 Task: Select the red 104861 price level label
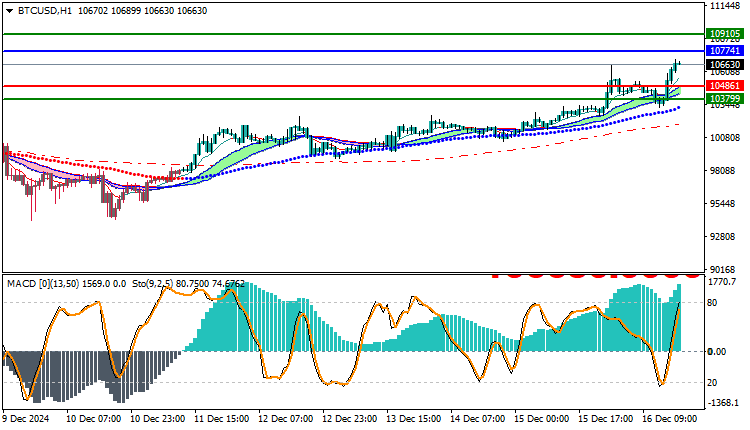725,86
